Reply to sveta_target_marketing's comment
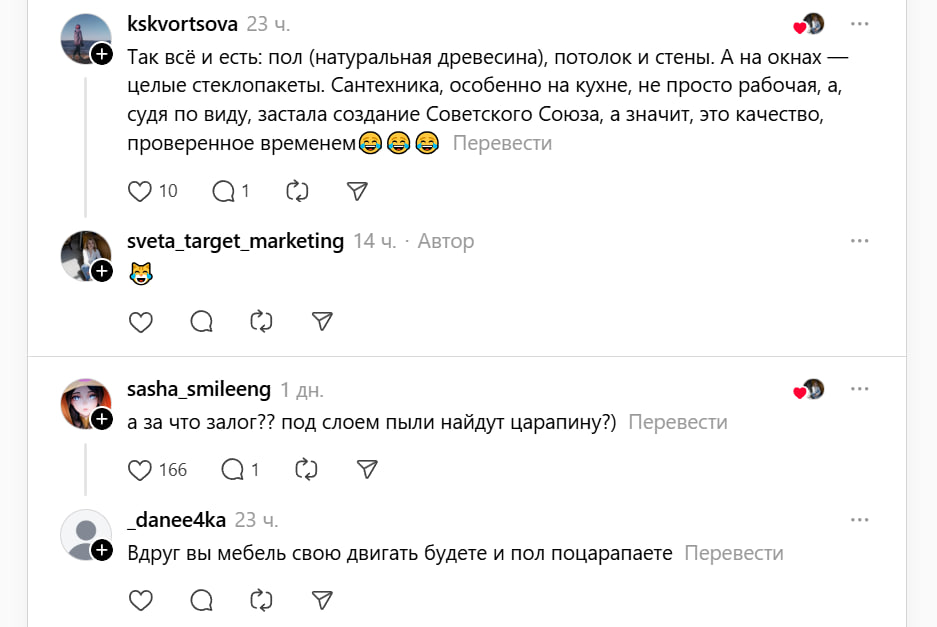Screen dimensions: 937x627 (201, 321)
